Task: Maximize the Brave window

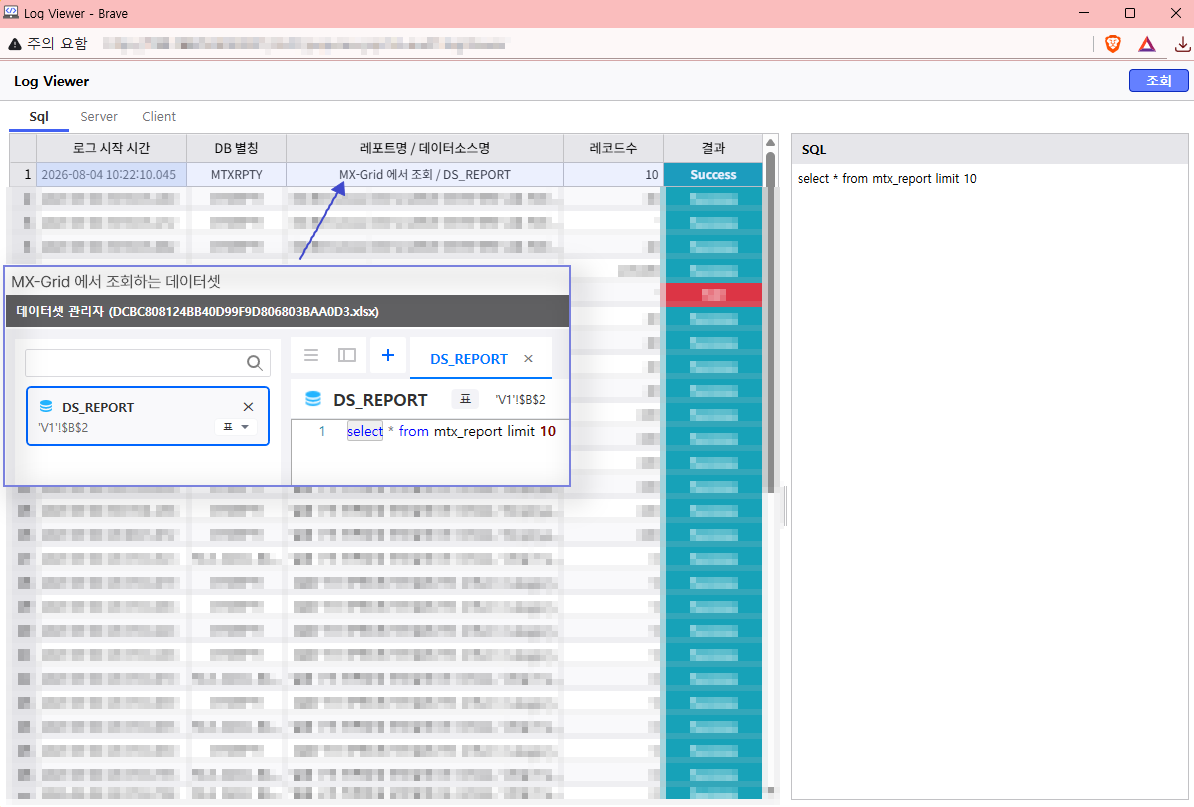Action: coord(1130,13)
